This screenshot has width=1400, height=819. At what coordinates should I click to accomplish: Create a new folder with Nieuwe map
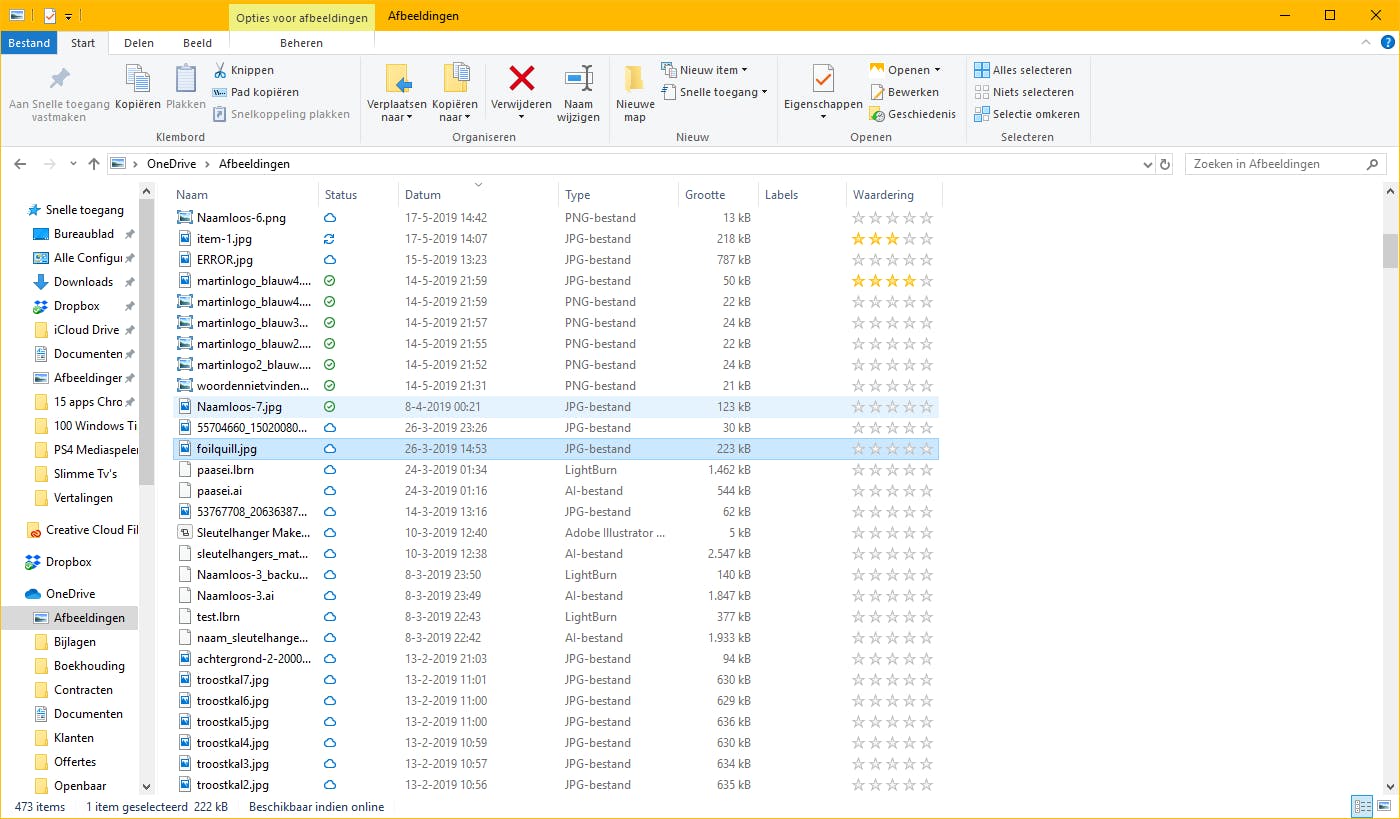point(635,80)
